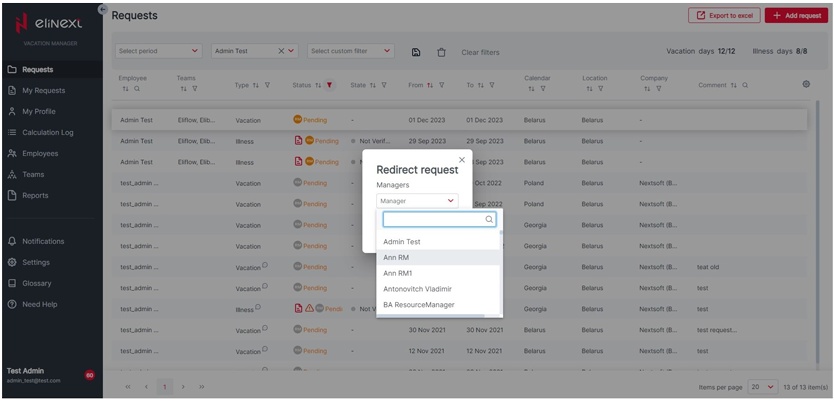Click the manager search input field
Image resolution: width=834 pixels, height=401 pixels.
[433, 219]
